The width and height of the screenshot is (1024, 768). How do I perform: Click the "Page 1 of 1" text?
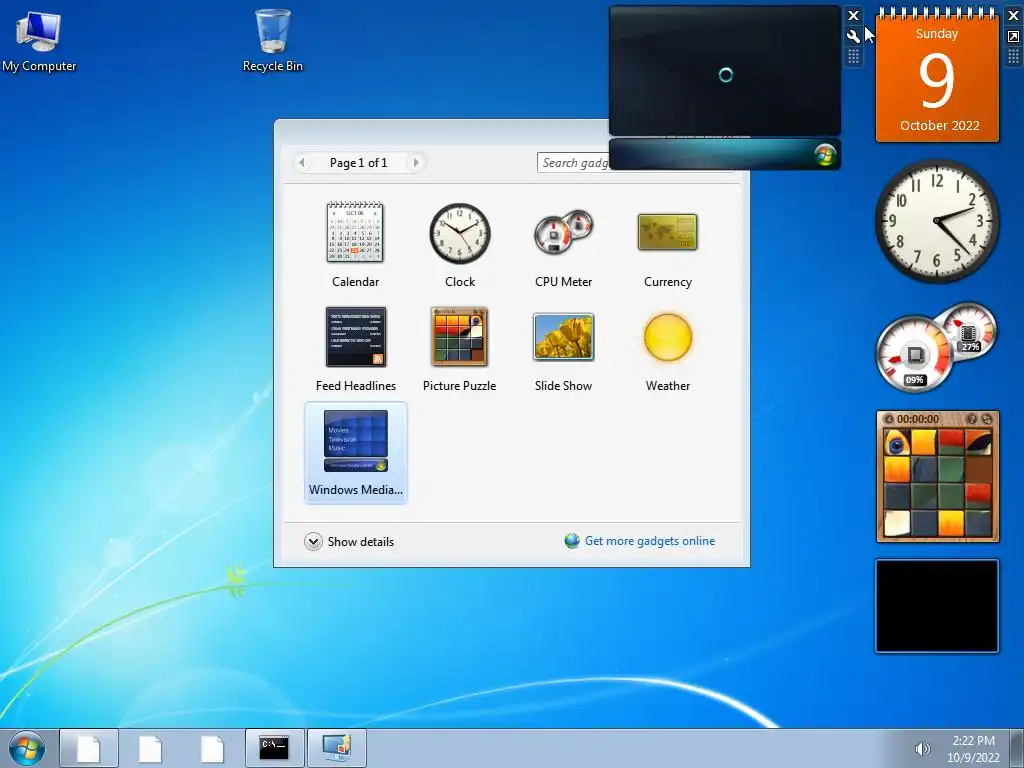358,163
